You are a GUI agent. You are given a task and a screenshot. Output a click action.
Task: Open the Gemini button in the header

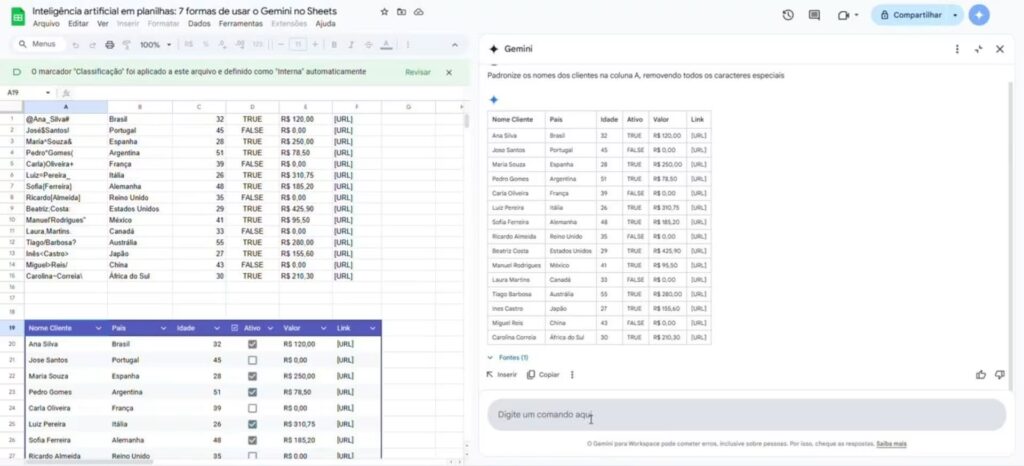(x=979, y=14)
